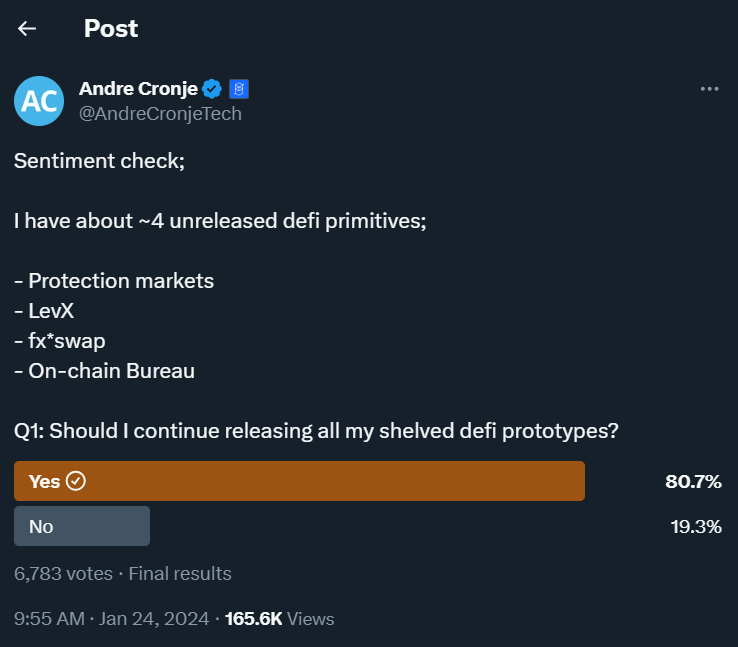The width and height of the screenshot is (738, 647).
Task: Click the Final results label
Action: coord(179,574)
